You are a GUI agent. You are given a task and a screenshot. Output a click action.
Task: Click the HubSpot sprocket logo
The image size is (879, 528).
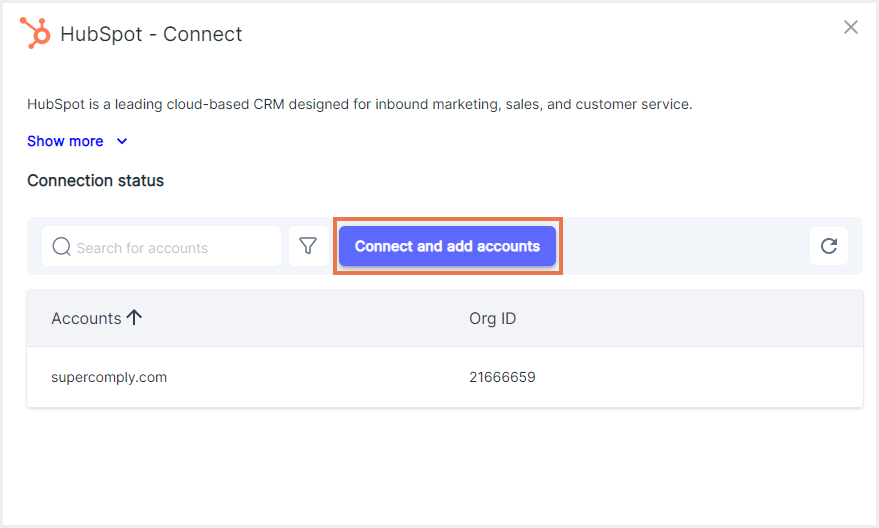[35, 33]
